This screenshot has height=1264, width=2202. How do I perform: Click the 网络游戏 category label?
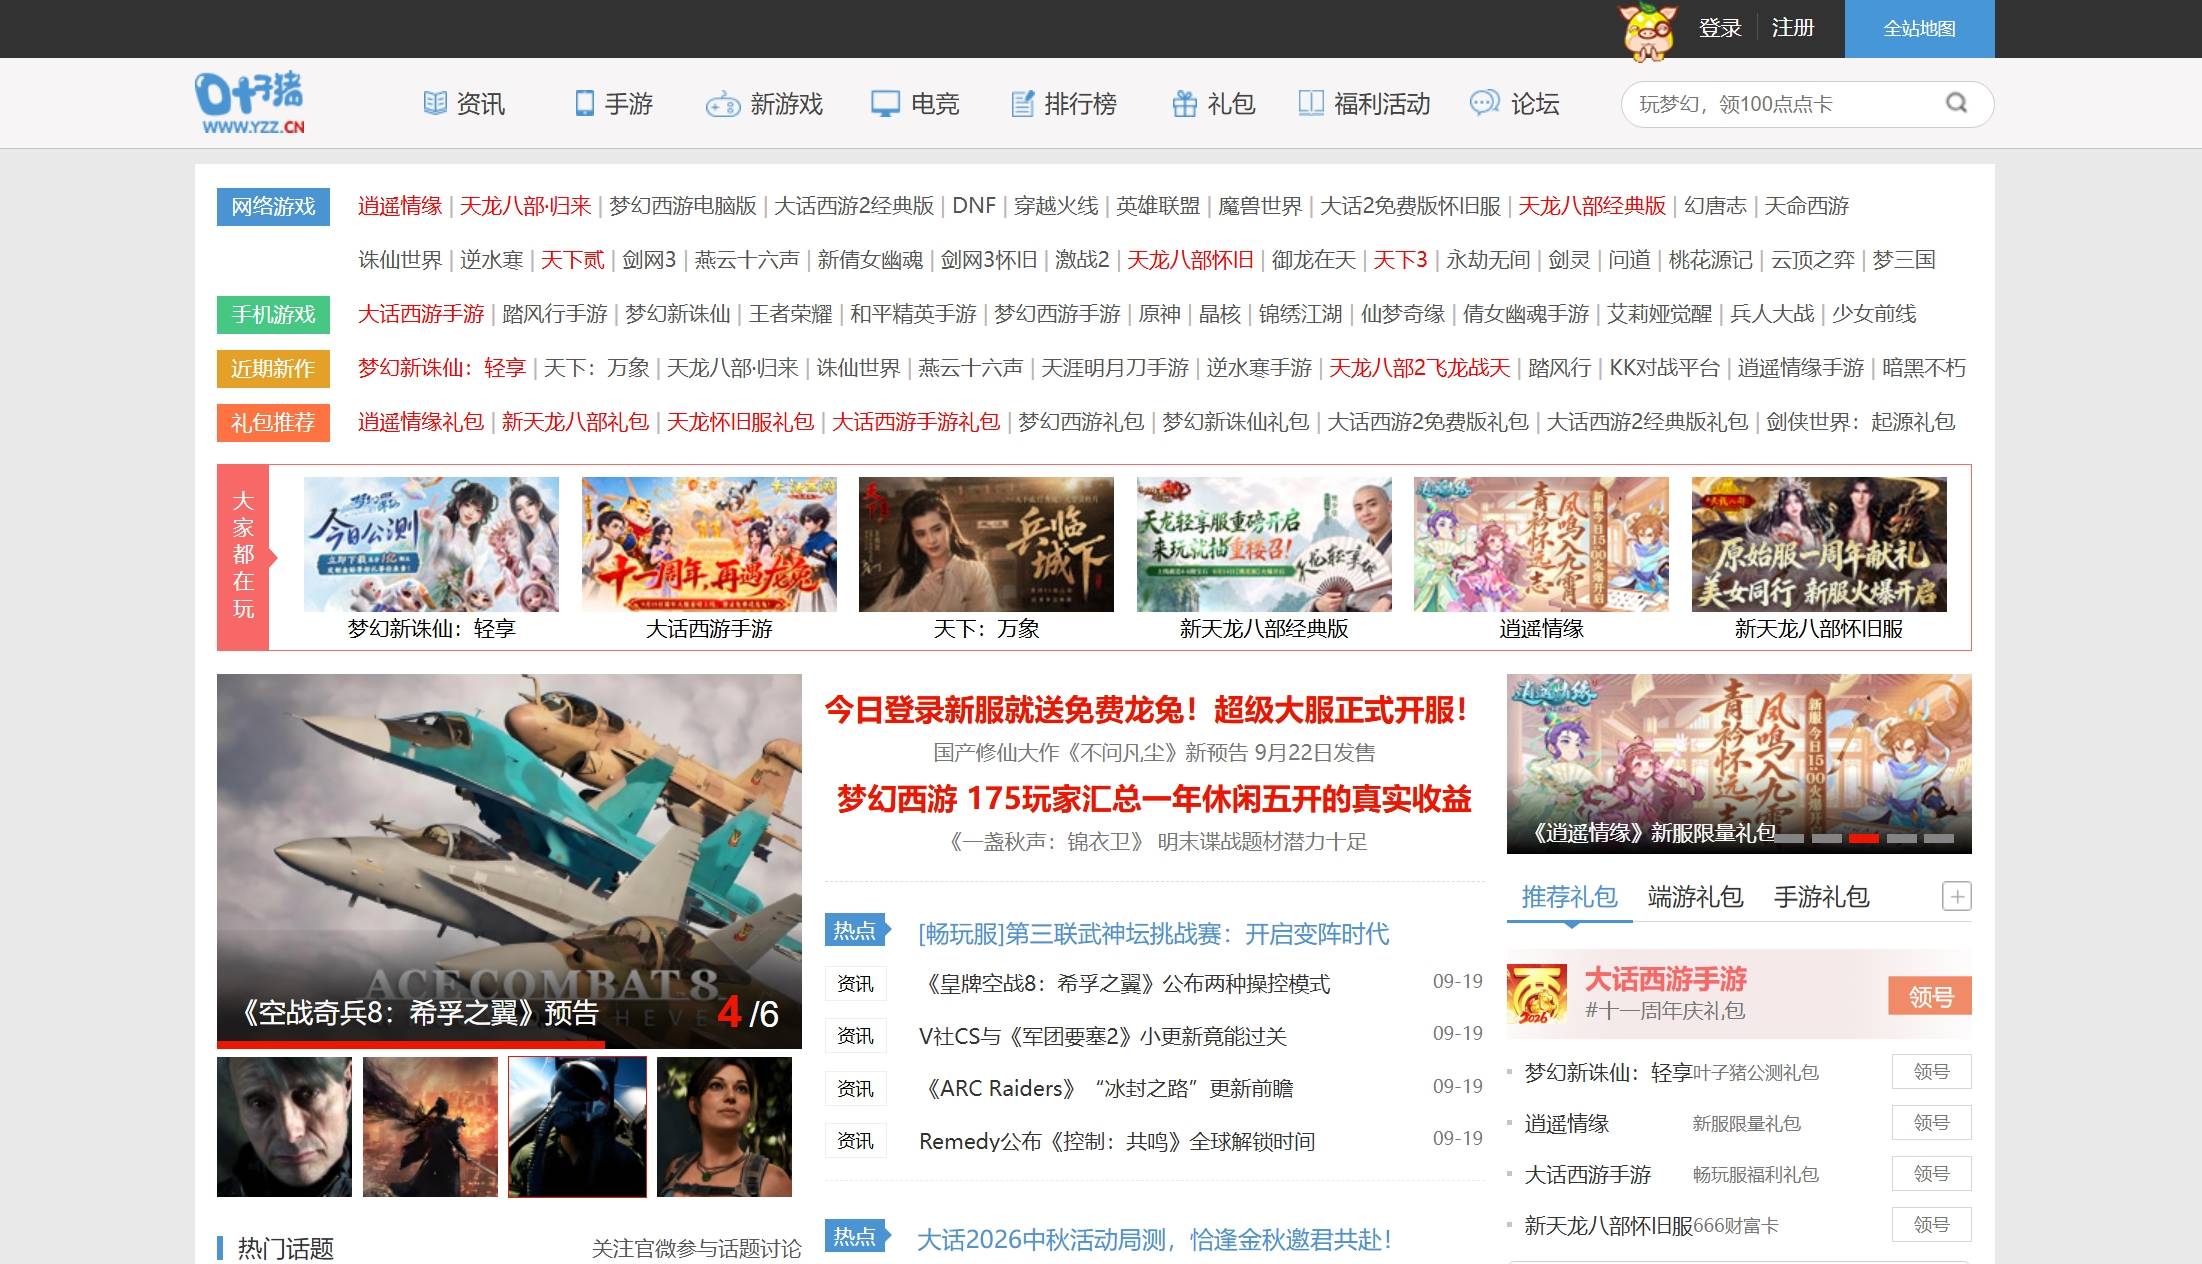pos(273,207)
